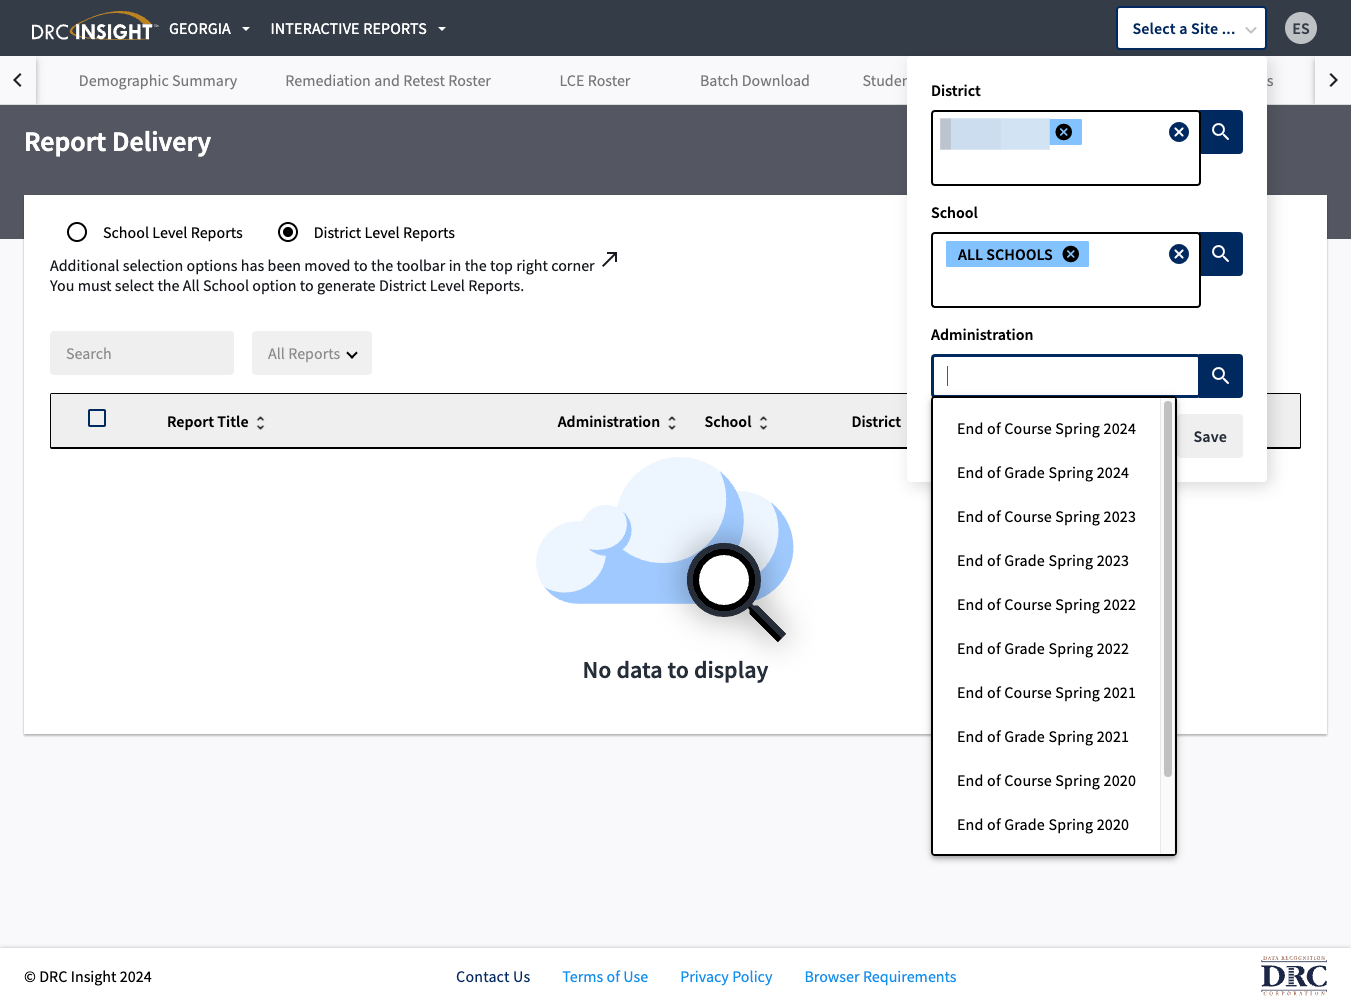Open the ES user avatar menu
The height and width of the screenshot is (1004, 1351).
click(1301, 28)
